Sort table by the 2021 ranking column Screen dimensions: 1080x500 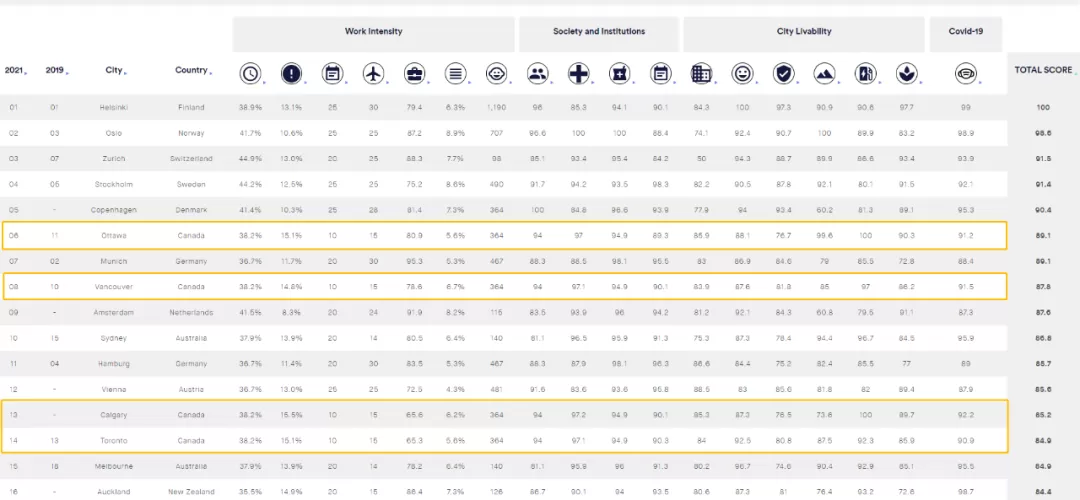click(16, 70)
